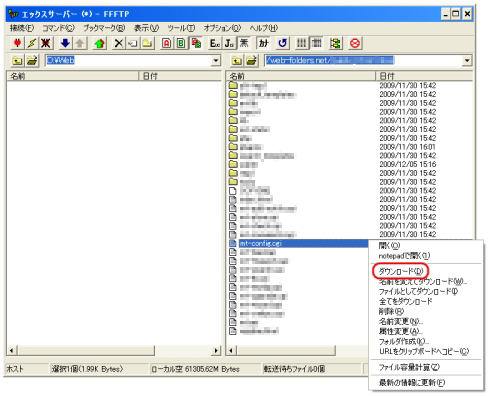This screenshot has height=396, width=500.
Task: Open local folder change icon
Action: (32, 60)
